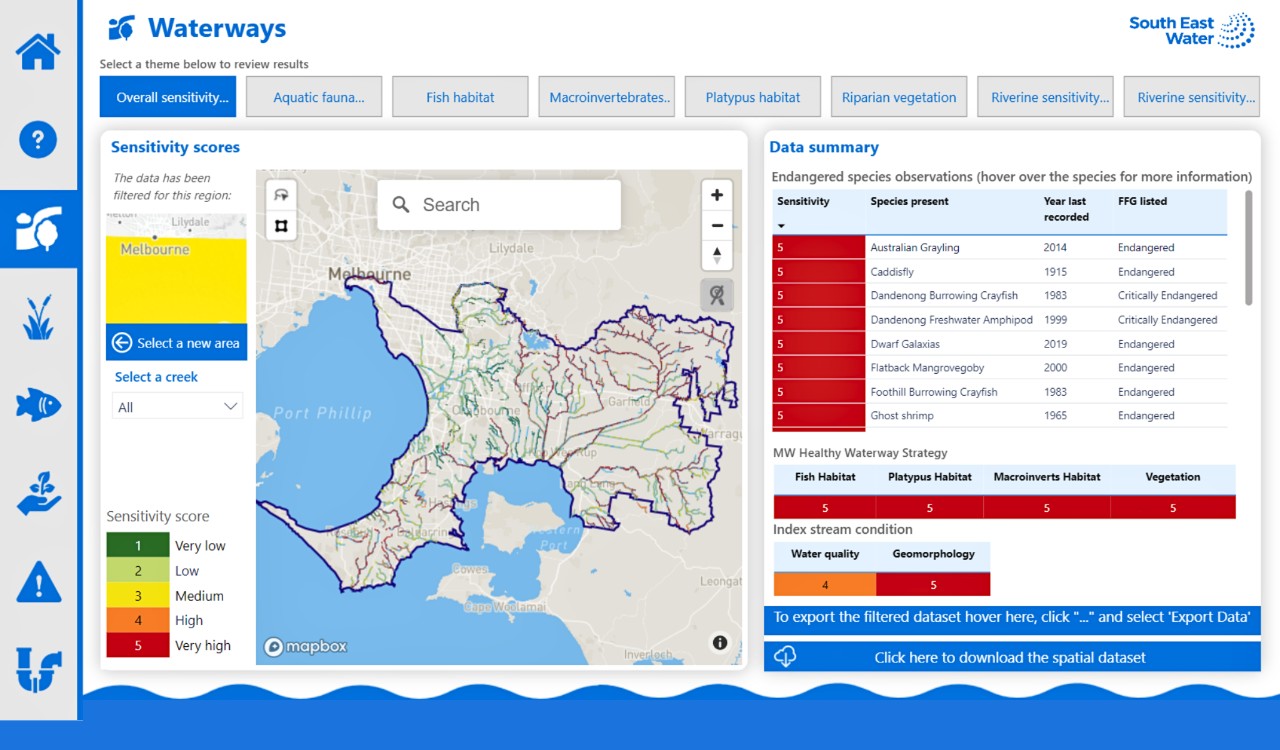Open the warning triangle sidebar icon
The width and height of the screenshot is (1280, 750).
pos(38,582)
